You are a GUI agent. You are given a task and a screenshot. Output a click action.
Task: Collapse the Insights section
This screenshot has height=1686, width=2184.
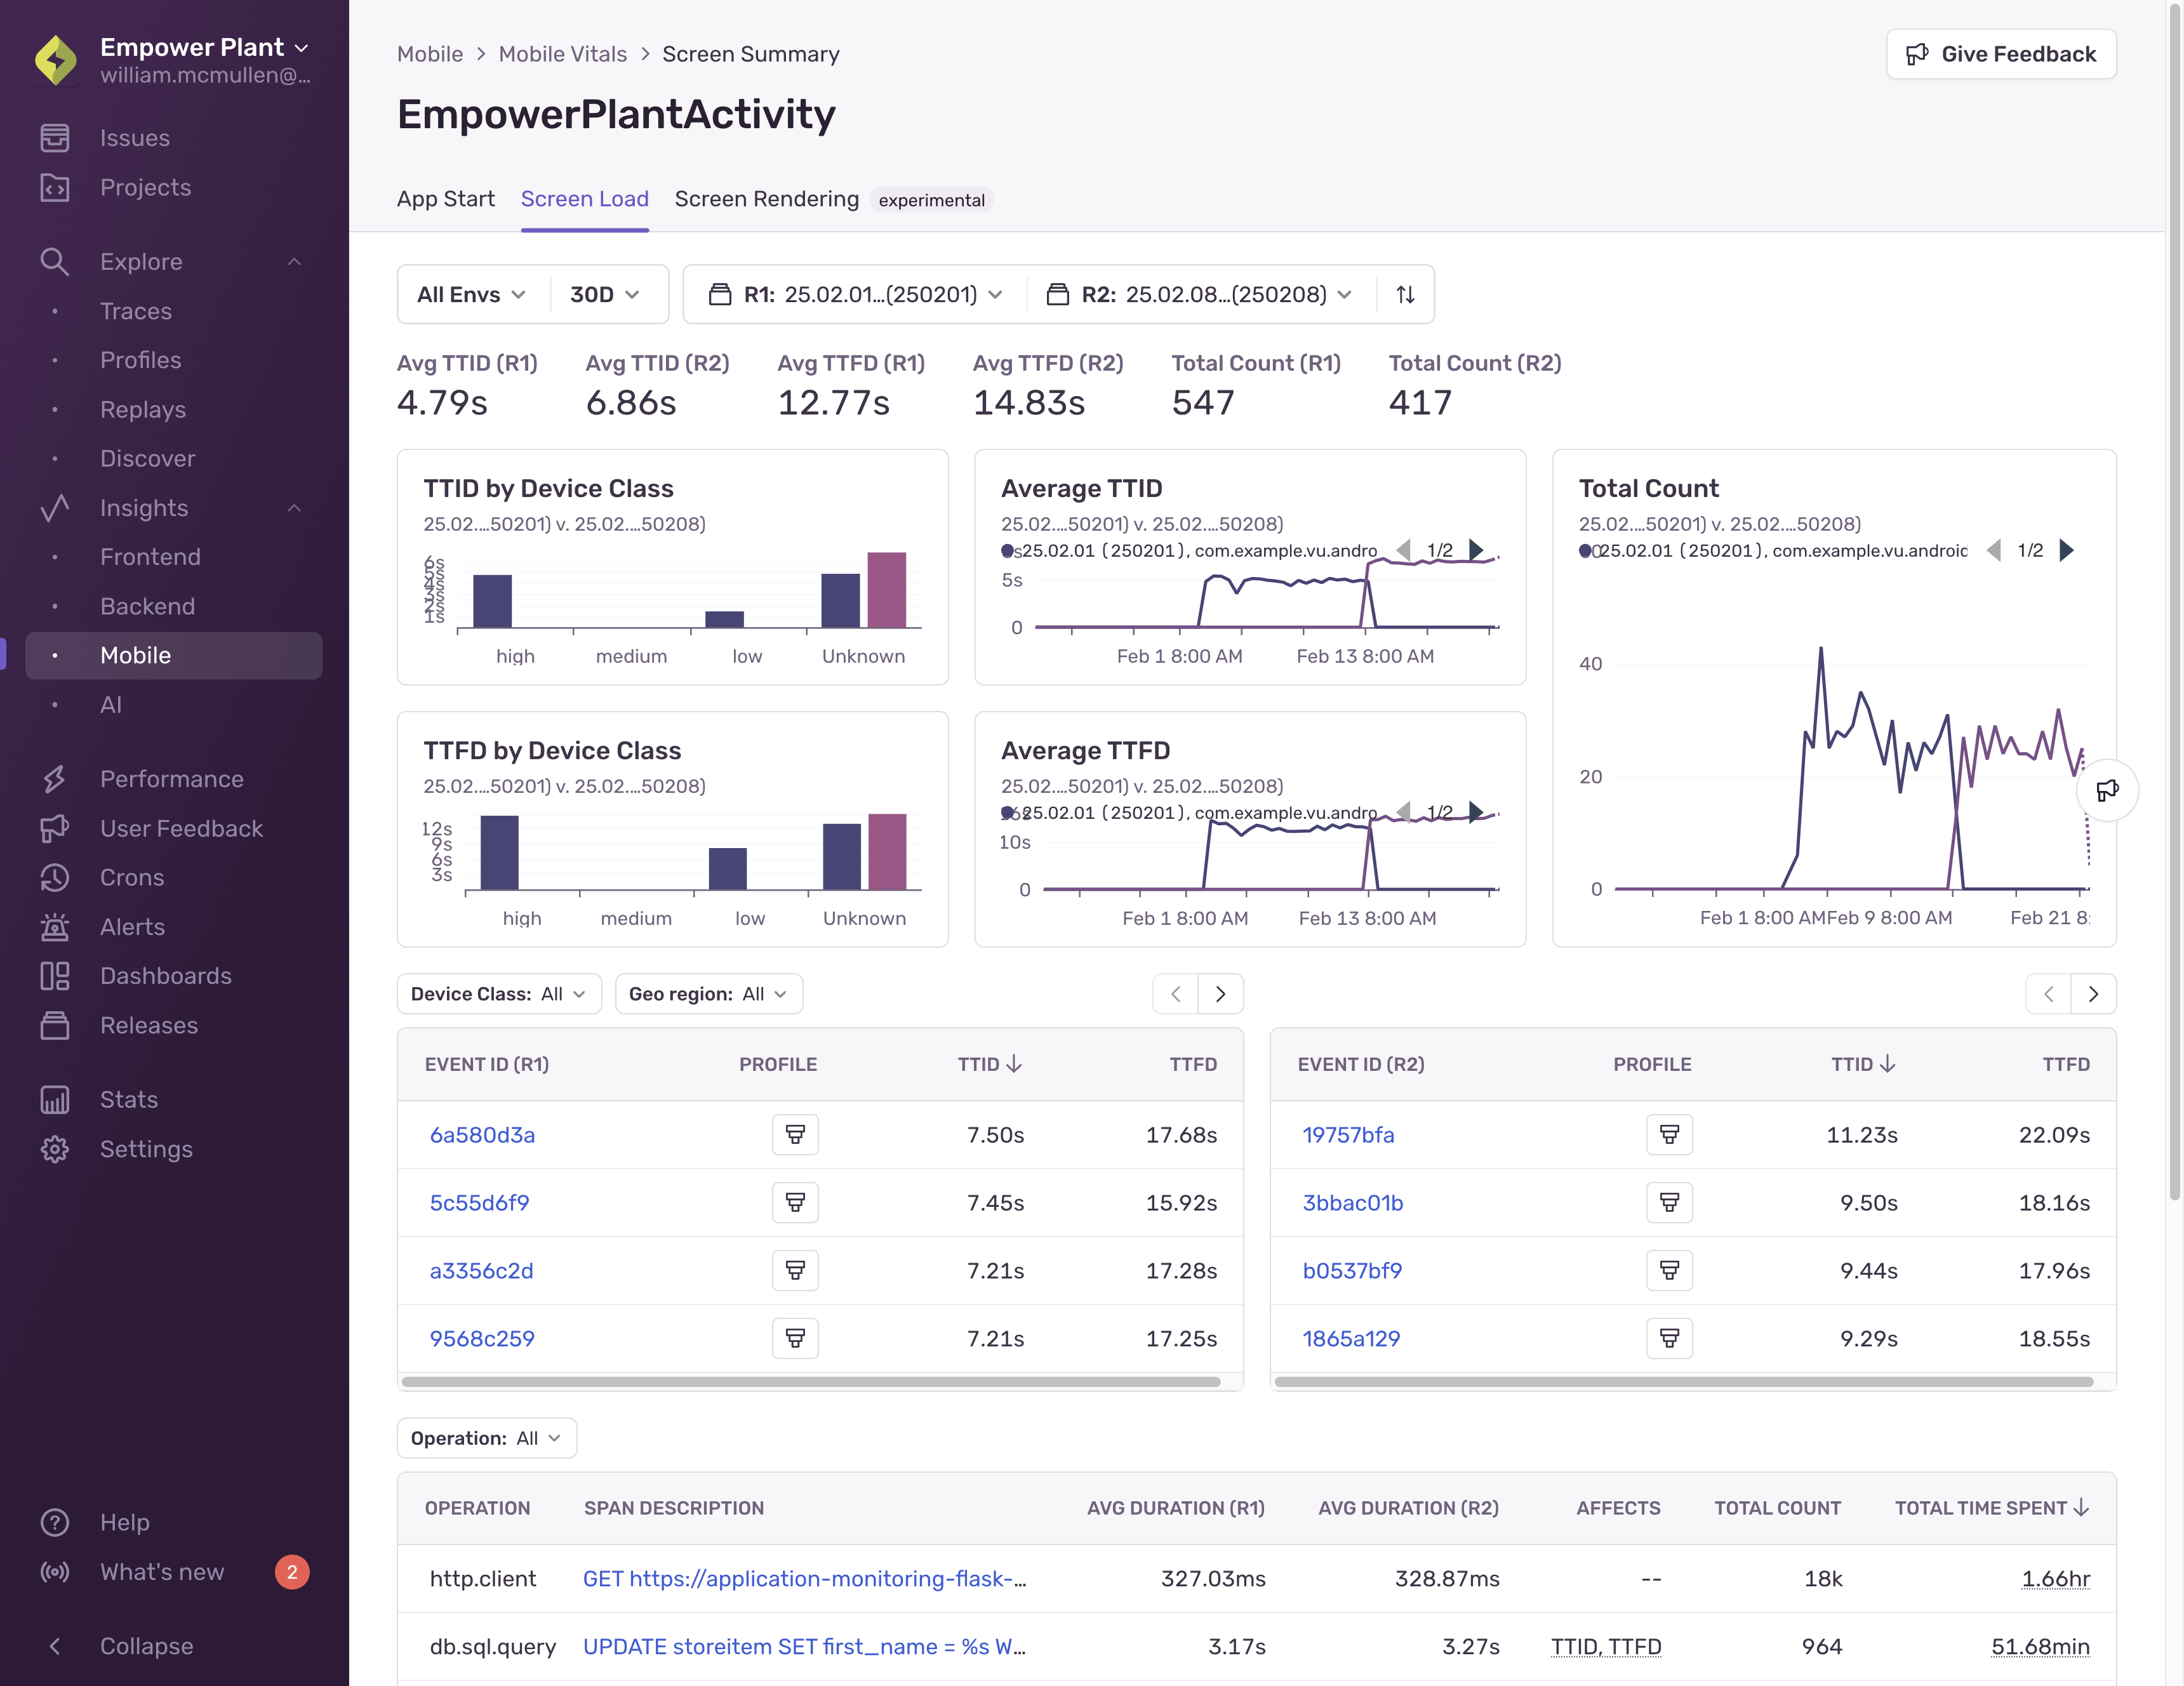pos(294,508)
